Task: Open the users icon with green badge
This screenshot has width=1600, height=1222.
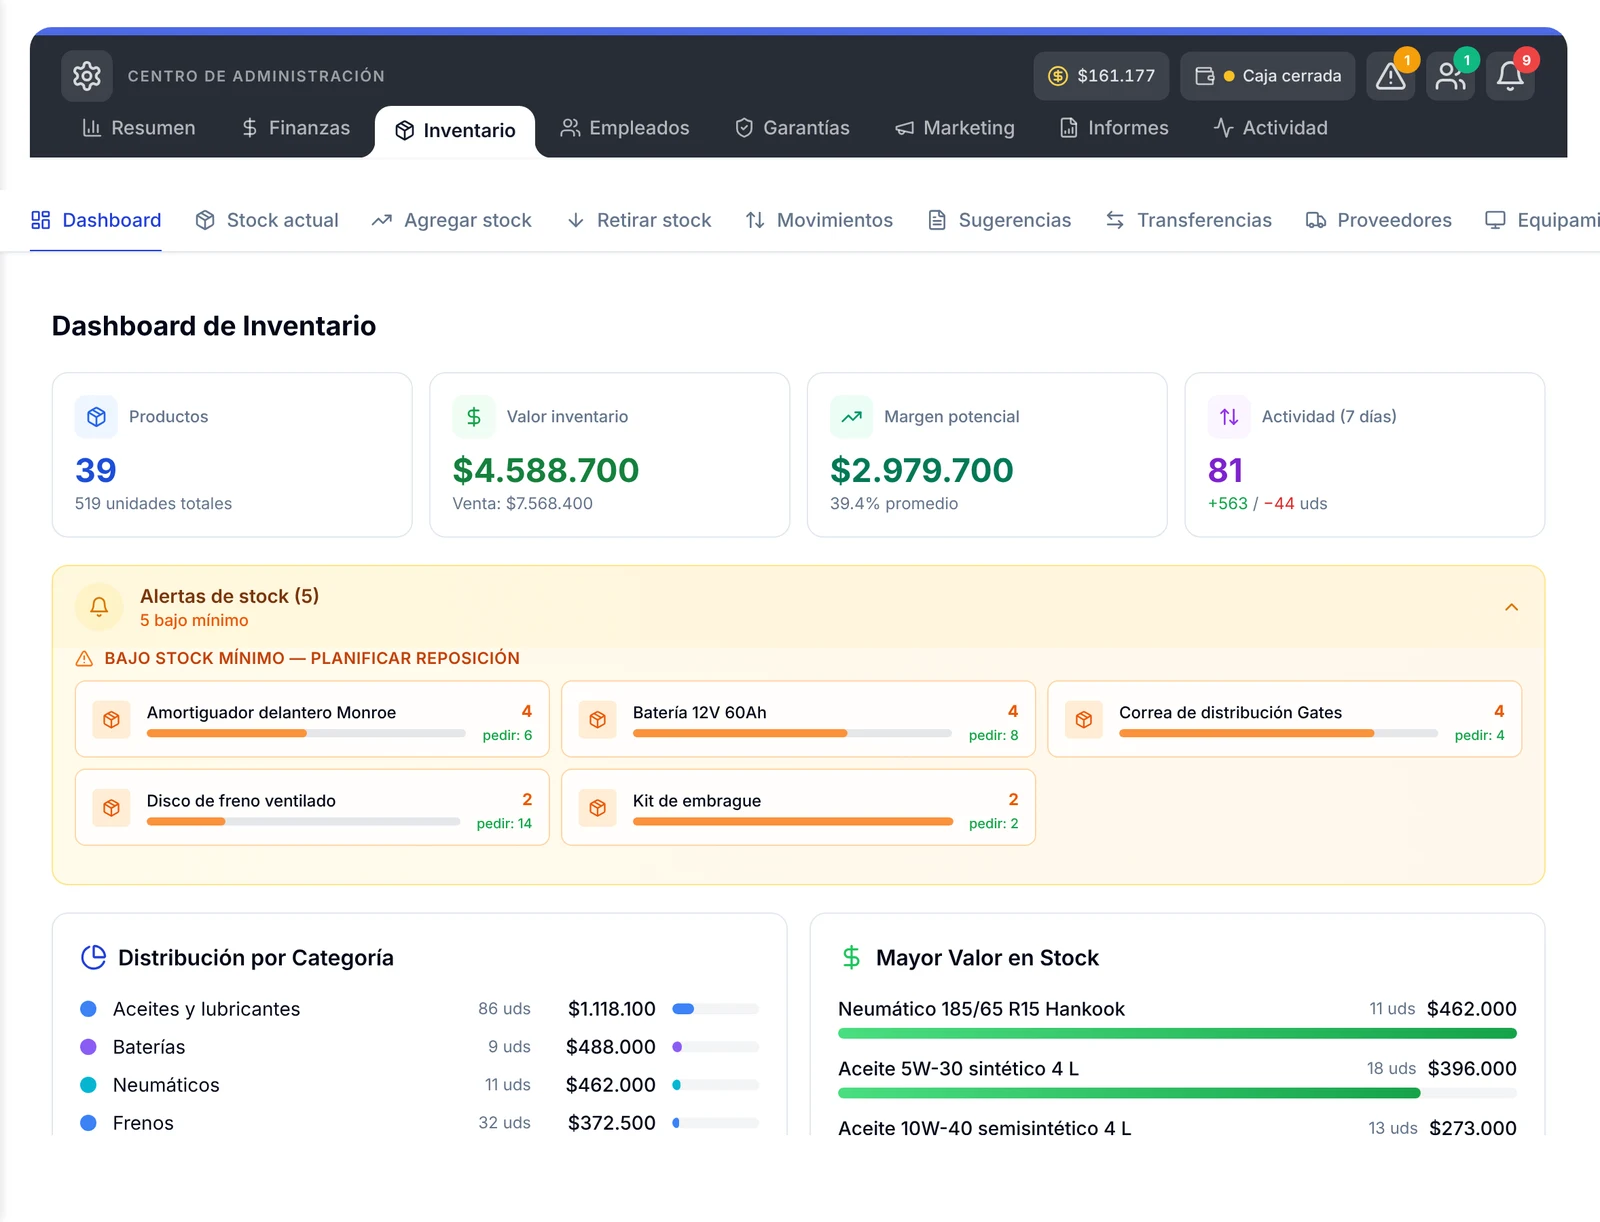Action: pos(1451,76)
